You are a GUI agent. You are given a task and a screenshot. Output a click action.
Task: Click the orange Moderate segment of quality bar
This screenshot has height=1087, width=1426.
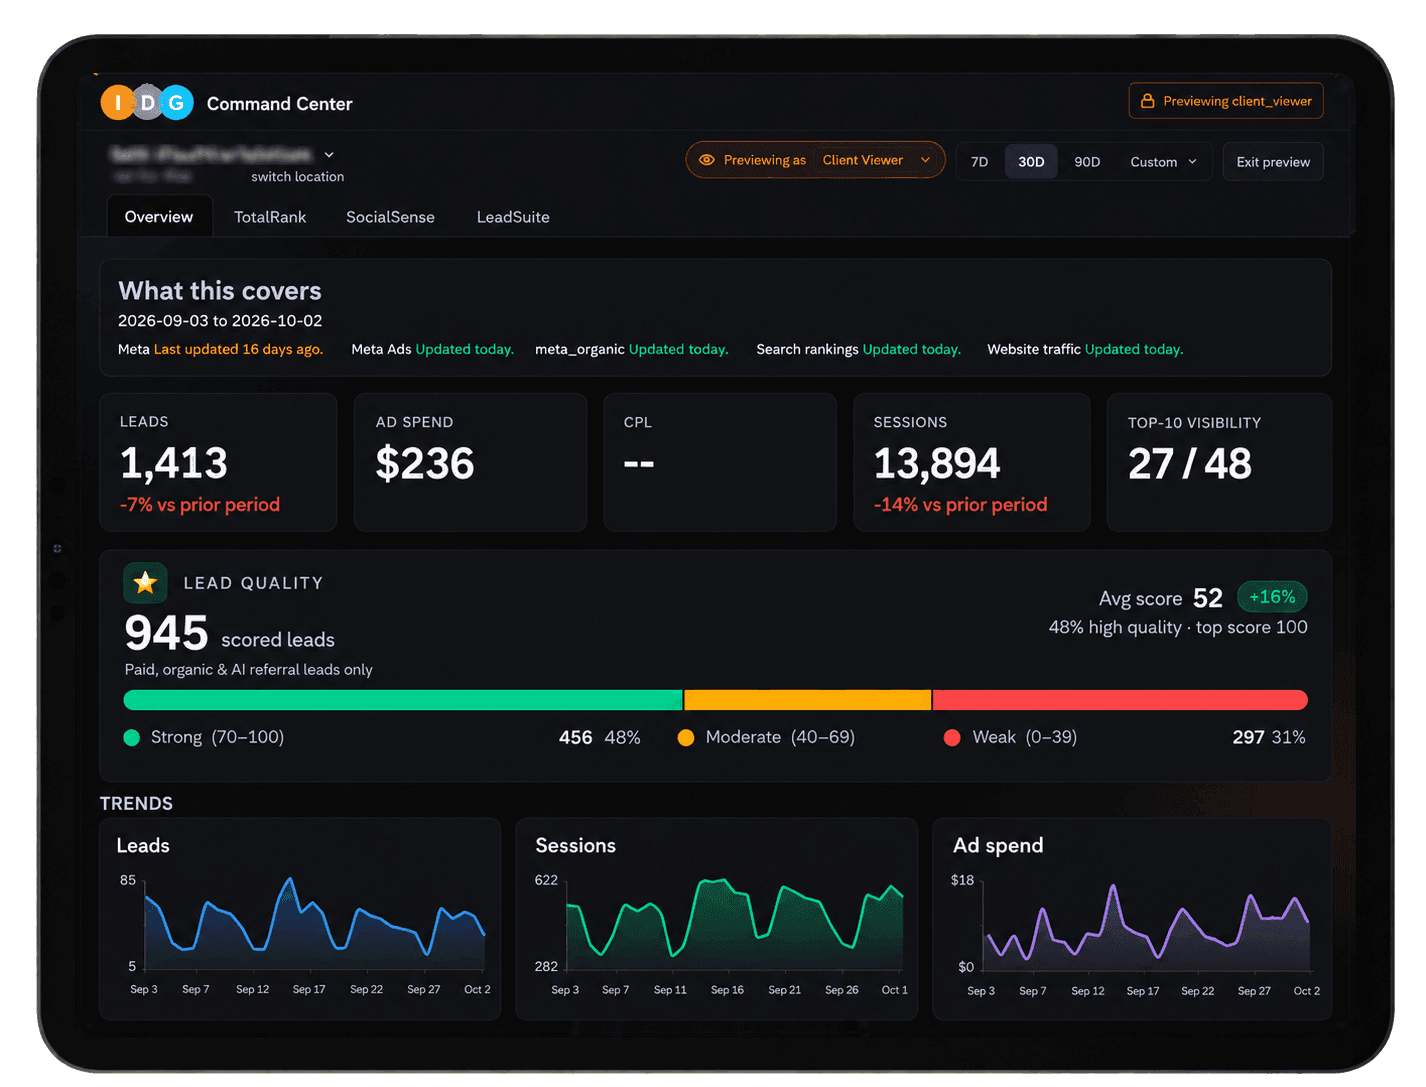coord(807,700)
